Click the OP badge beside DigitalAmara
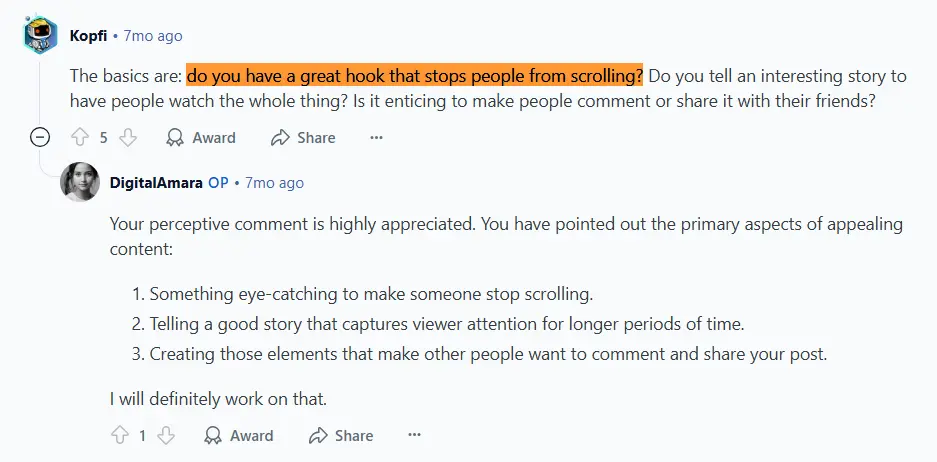Image resolution: width=937 pixels, height=462 pixels. click(x=218, y=183)
